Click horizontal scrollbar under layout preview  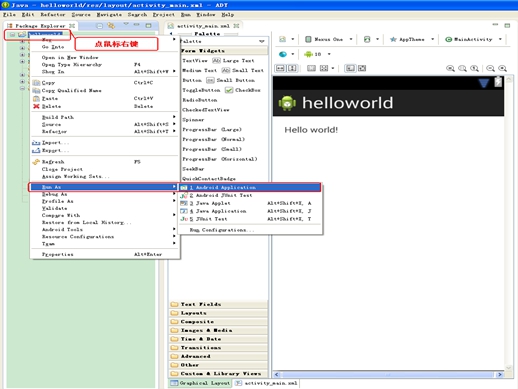click(x=388, y=375)
